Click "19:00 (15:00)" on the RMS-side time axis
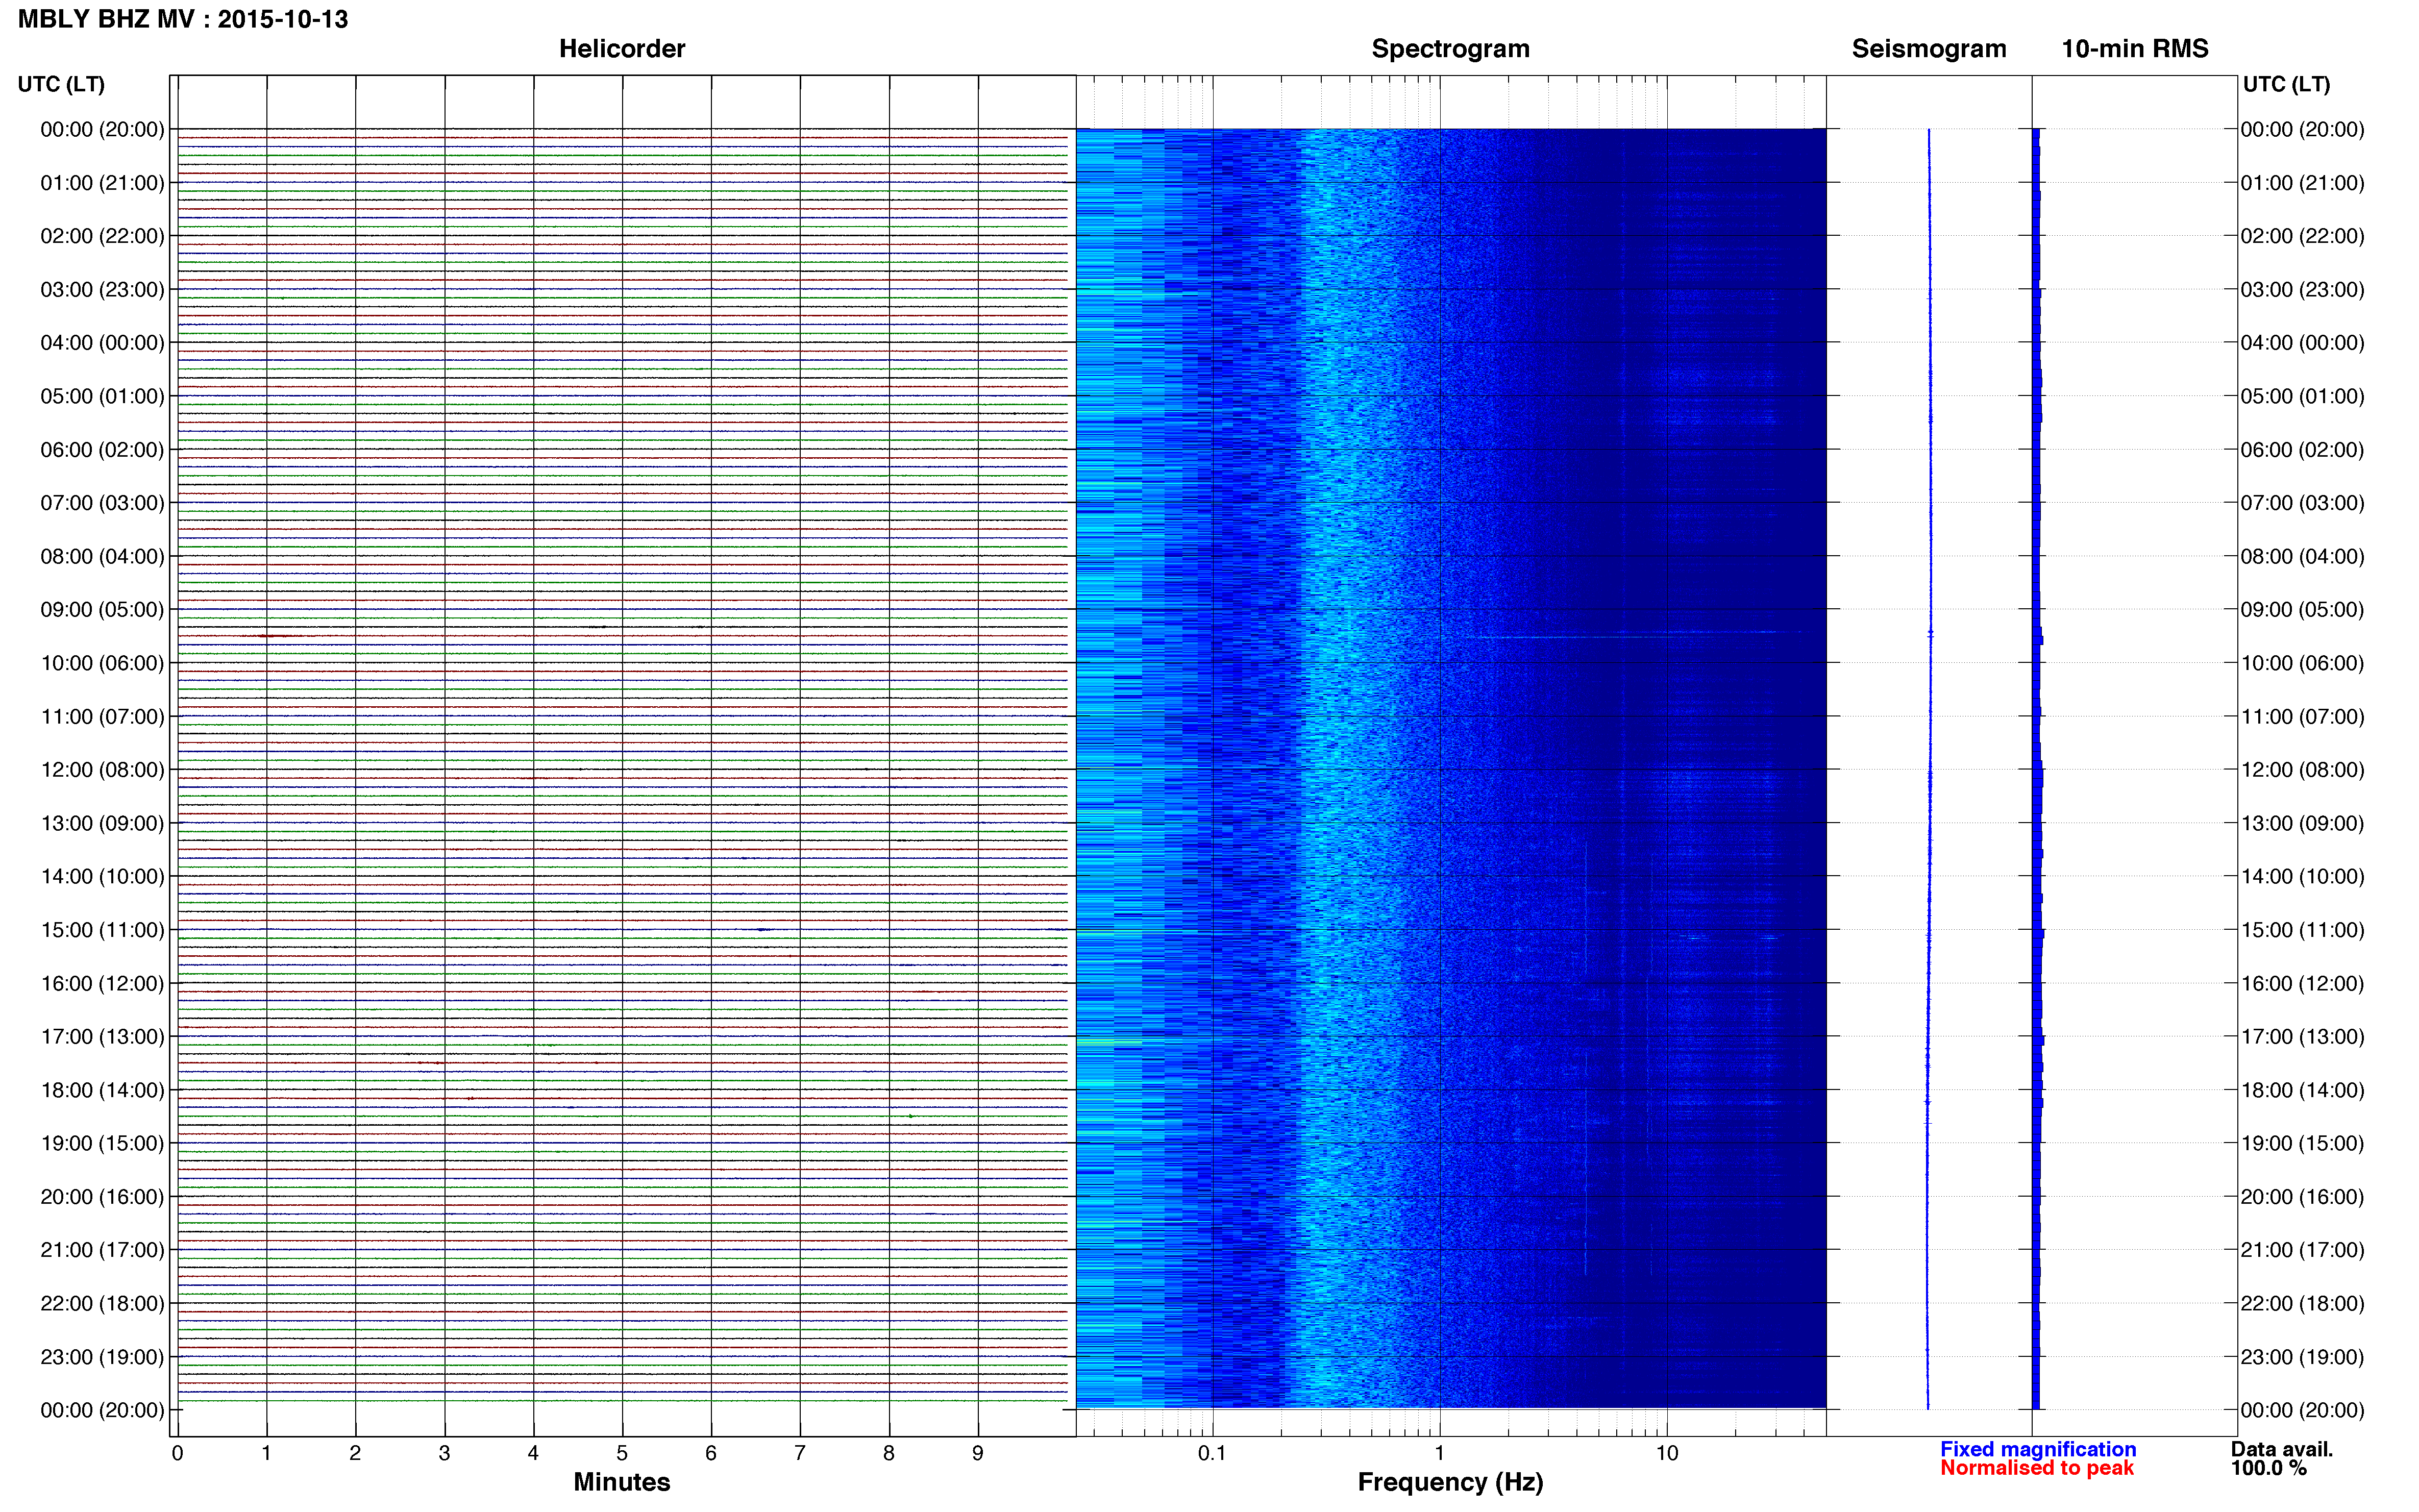This screenshot has width=2419, height=1512. coord(2303,1143)
